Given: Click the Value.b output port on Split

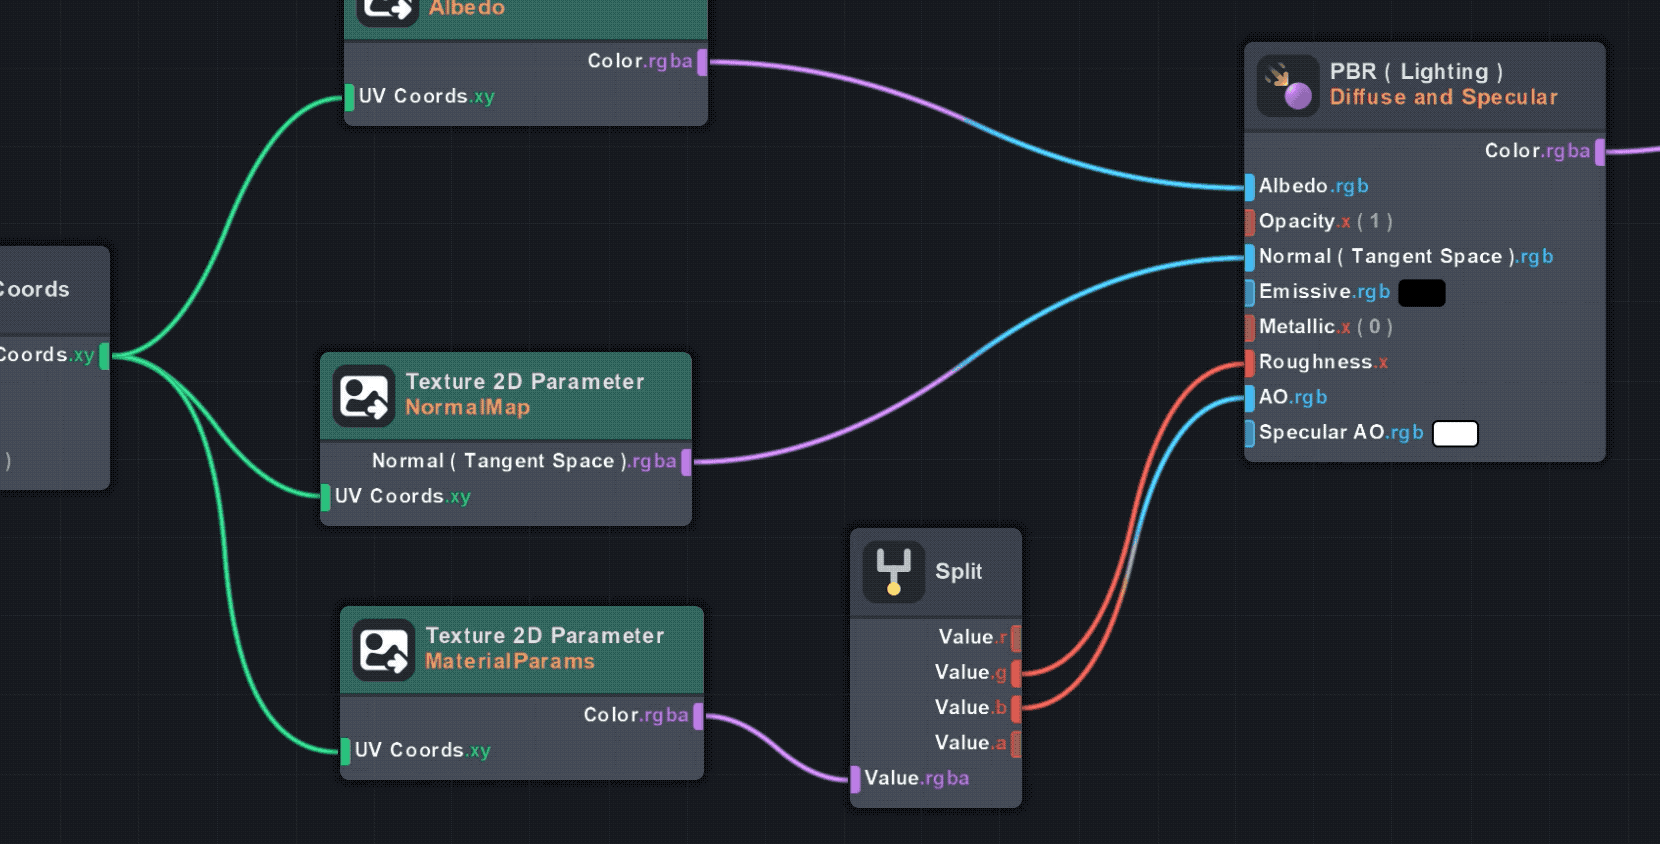Looking at the screenshot, I should point(1016,708).
